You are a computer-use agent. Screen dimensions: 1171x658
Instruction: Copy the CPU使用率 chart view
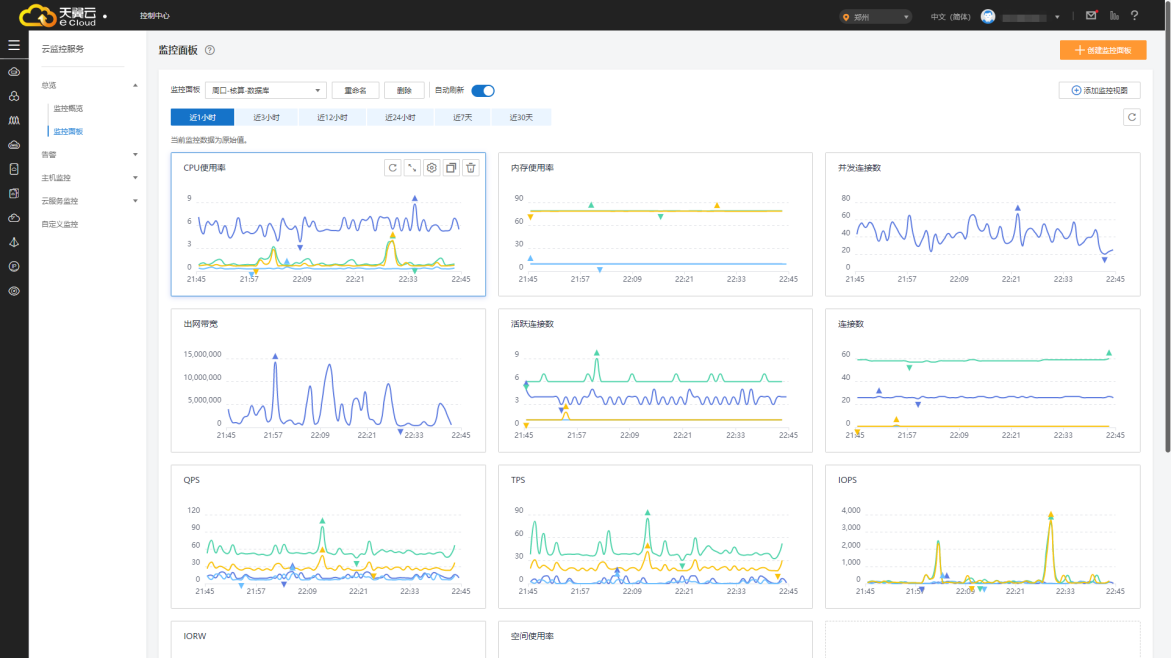(x=451, y=168)
